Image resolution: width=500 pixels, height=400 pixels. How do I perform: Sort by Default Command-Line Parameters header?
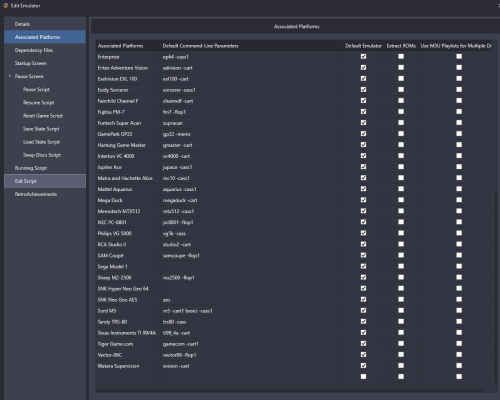coord(252,46)
